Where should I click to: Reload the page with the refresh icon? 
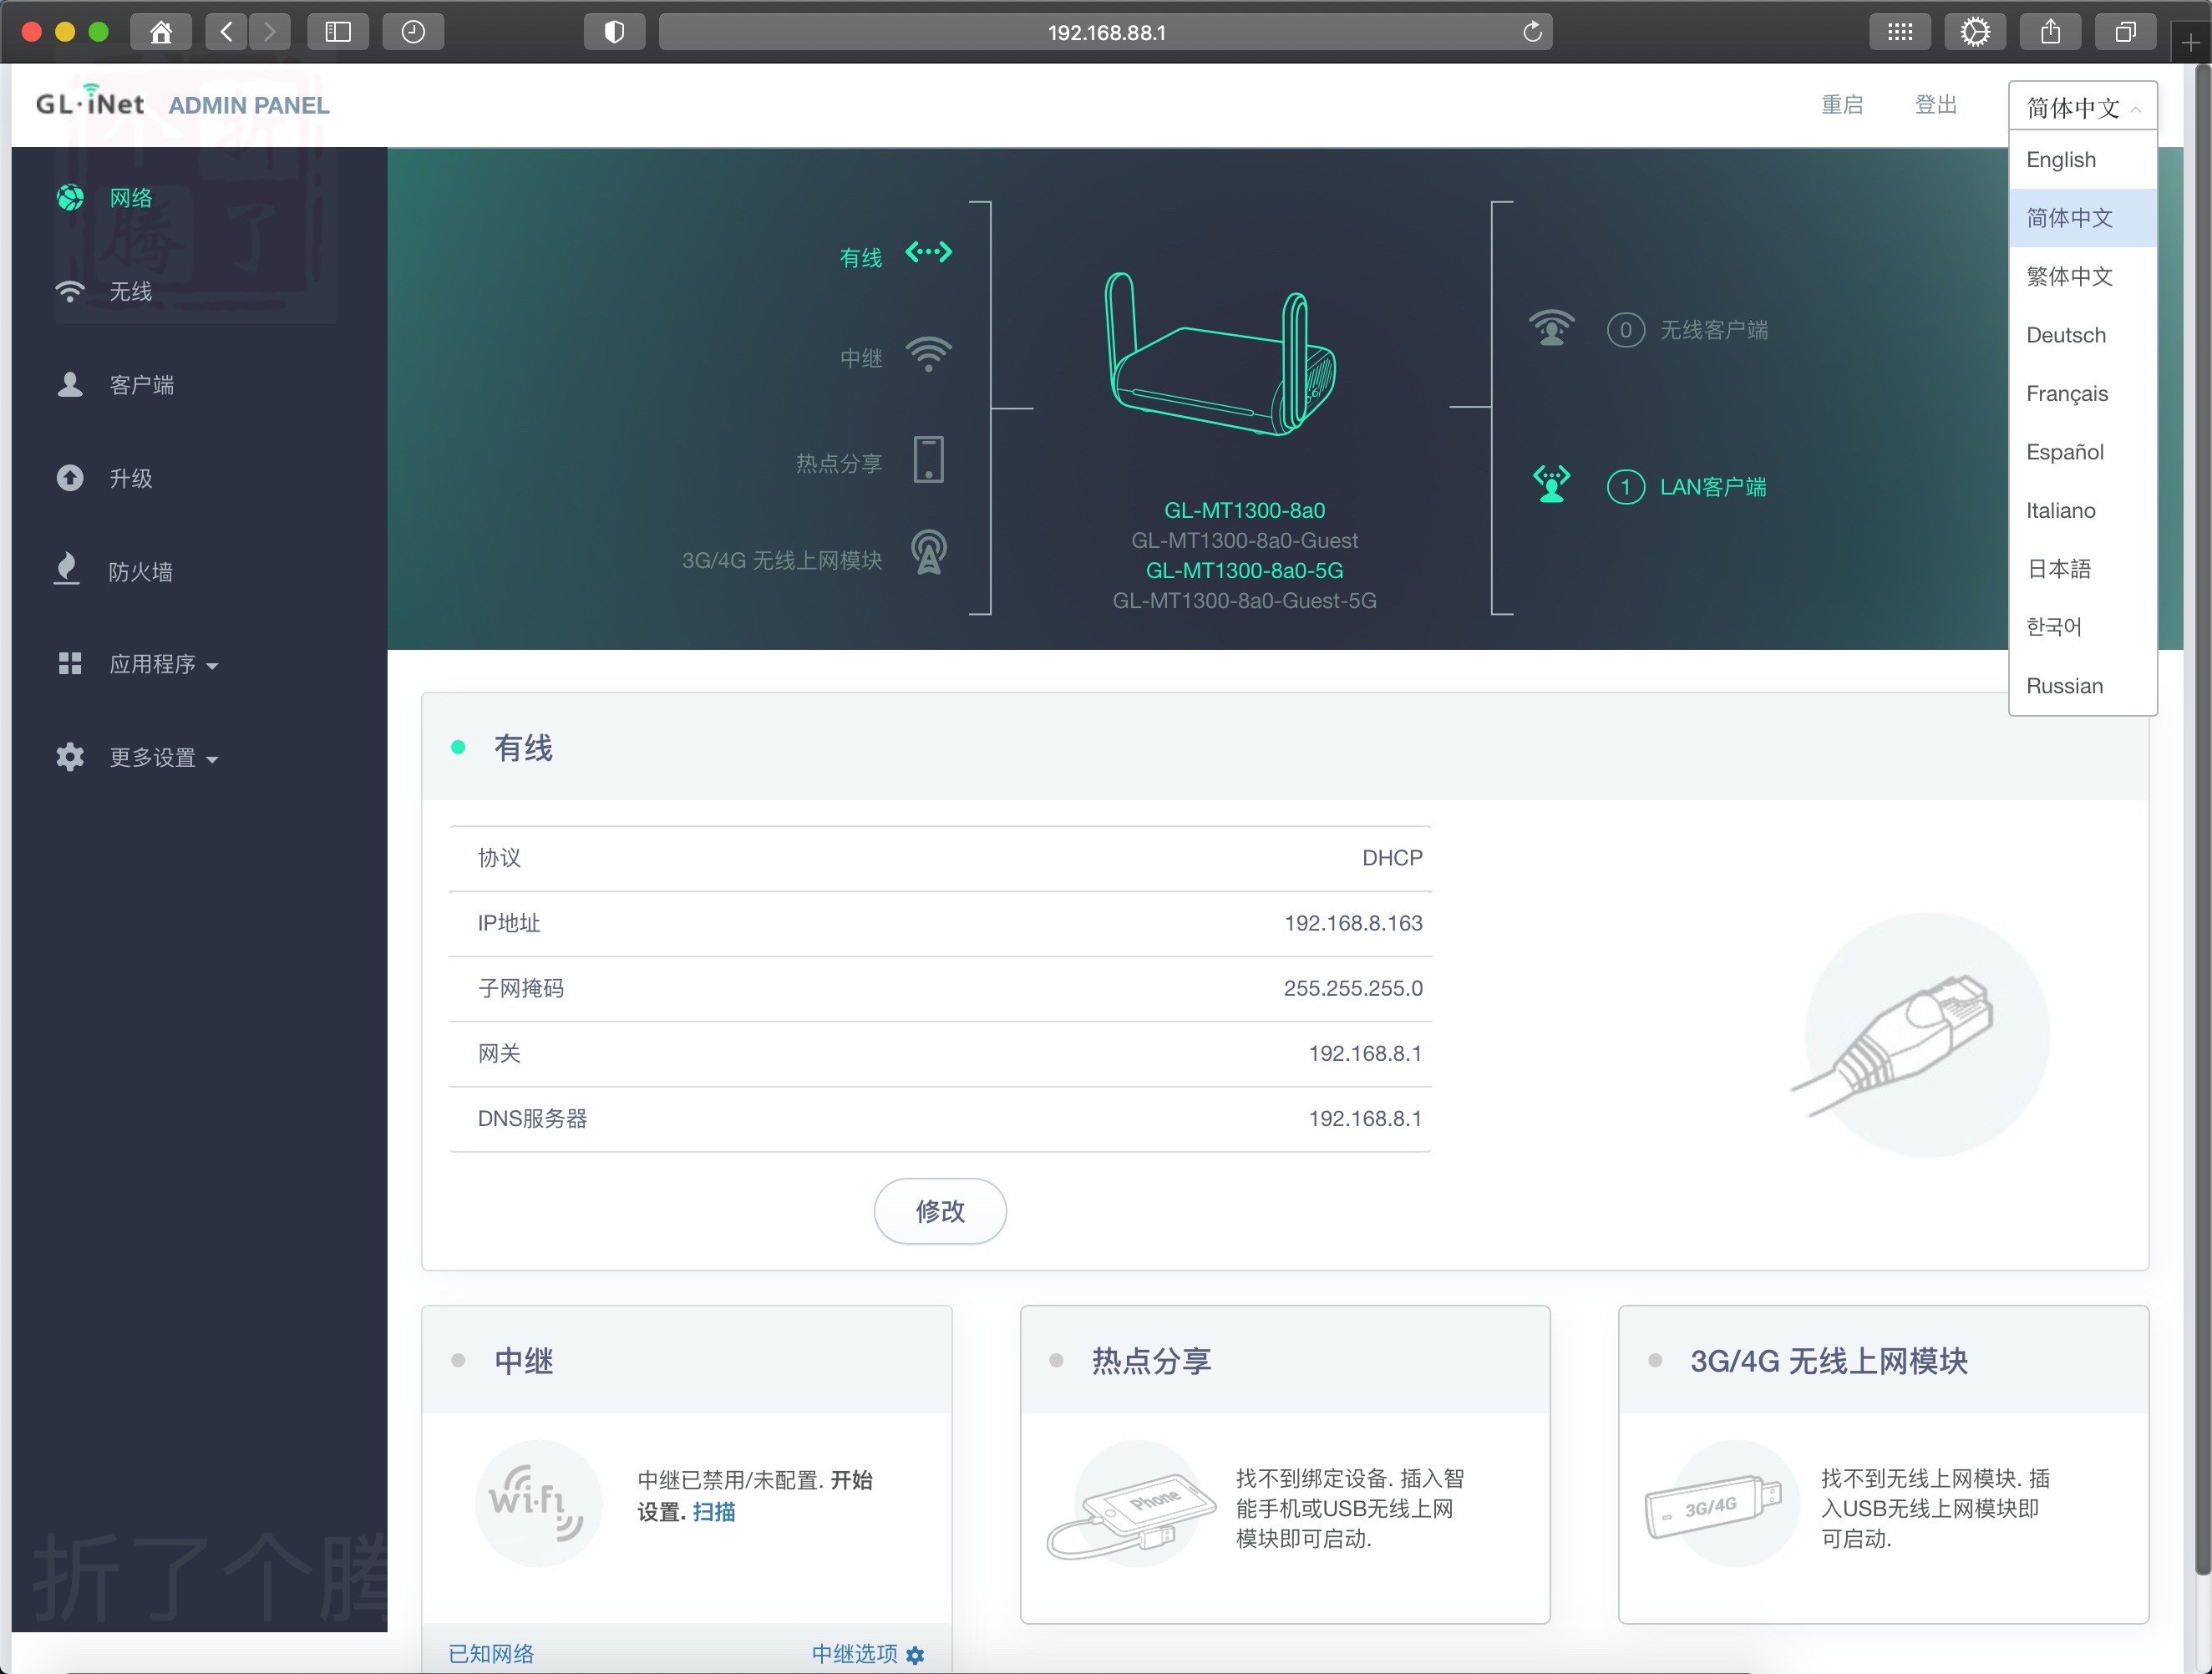(x=1532, y=32)
